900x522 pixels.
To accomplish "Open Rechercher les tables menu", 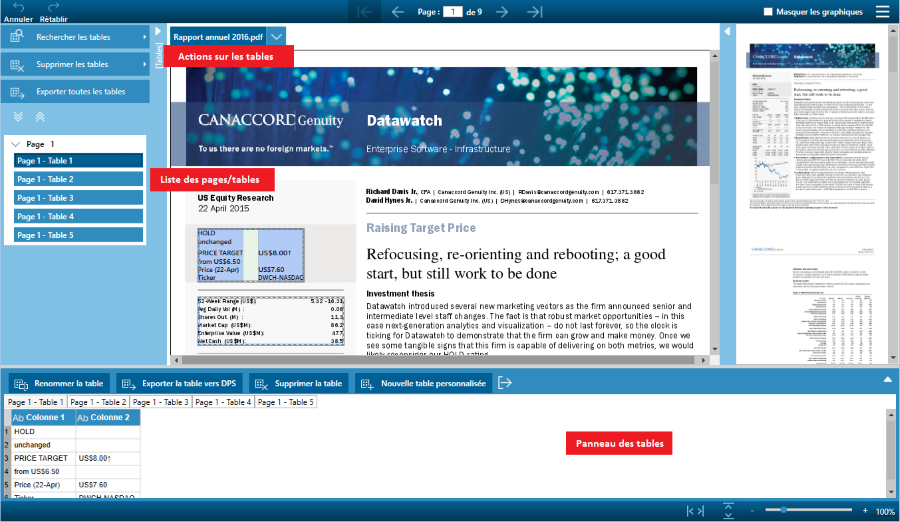I will click(x=75, y=37).
